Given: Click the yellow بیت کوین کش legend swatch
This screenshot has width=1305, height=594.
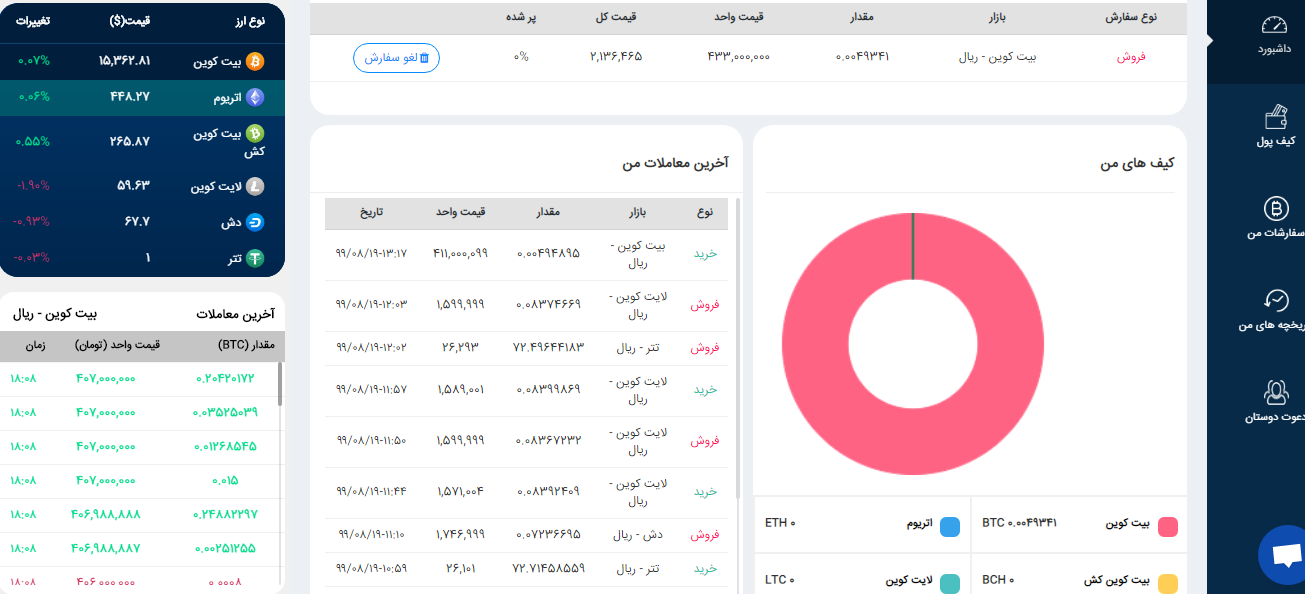Looking at the screenshot, I should pos(1167,583).
